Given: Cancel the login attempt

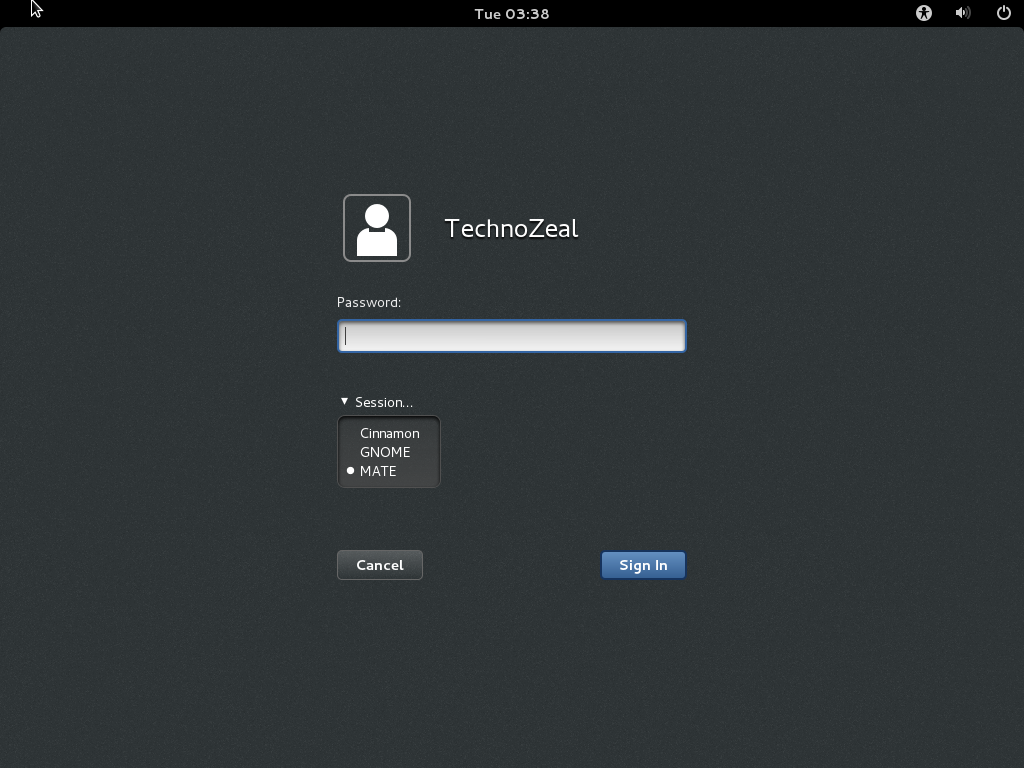Looking at the screenshot, I should 379,565.
